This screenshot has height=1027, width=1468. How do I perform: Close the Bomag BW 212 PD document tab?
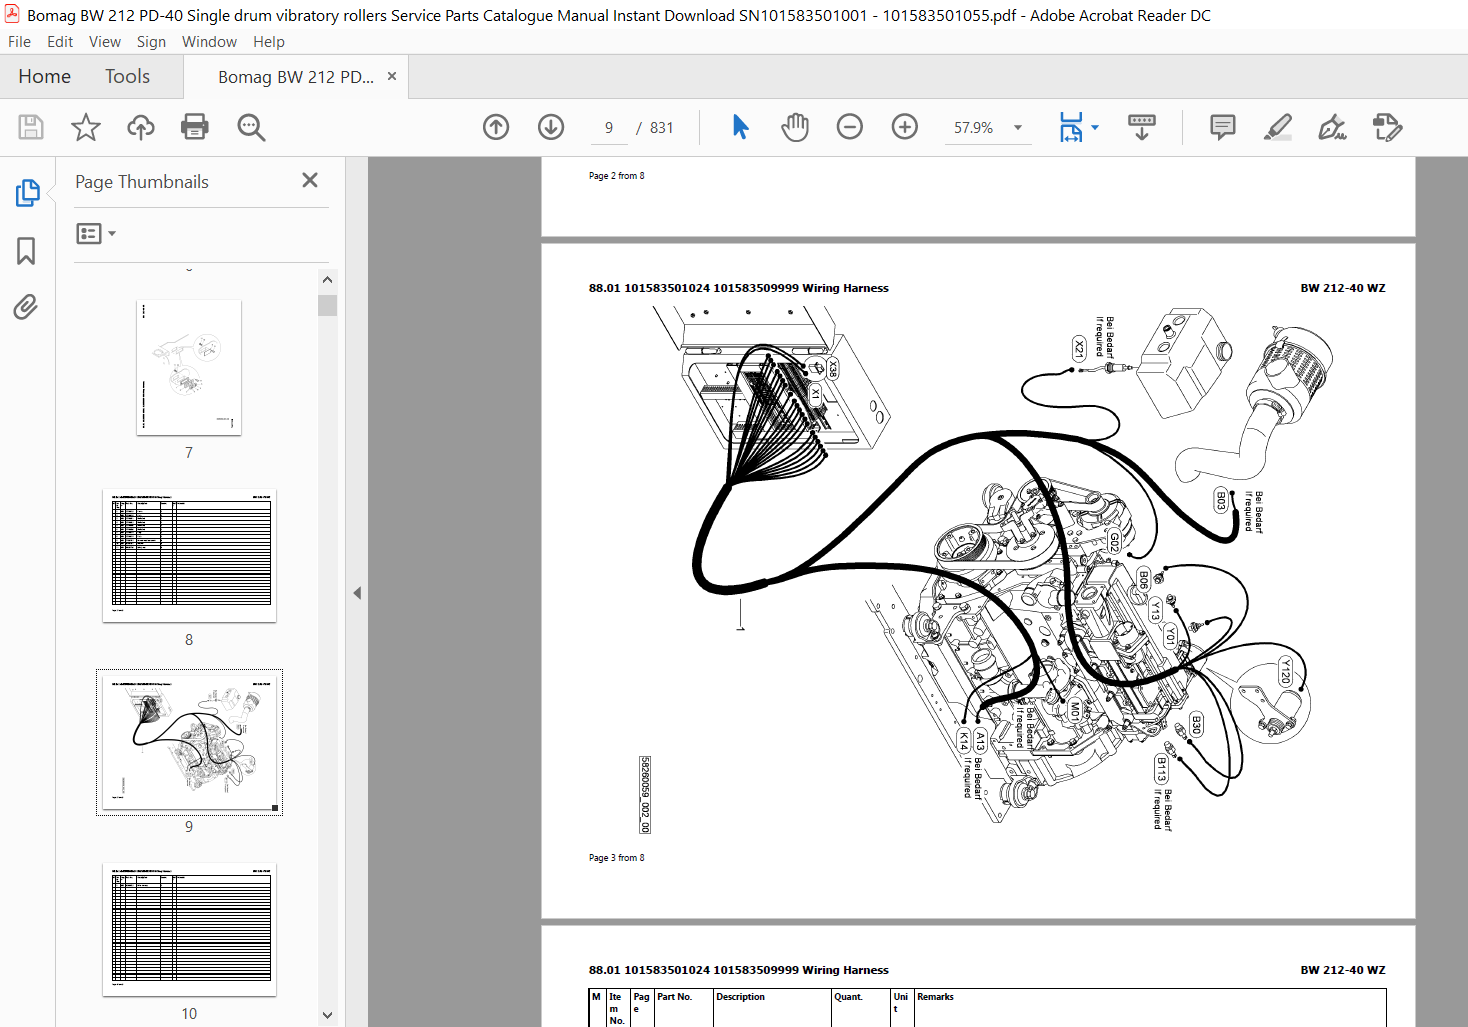coord(392,76)
